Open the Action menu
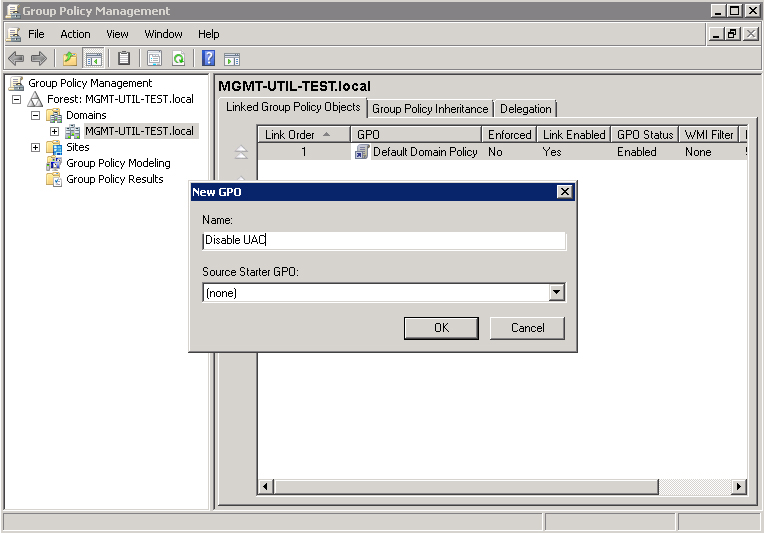 click(75, 34)
